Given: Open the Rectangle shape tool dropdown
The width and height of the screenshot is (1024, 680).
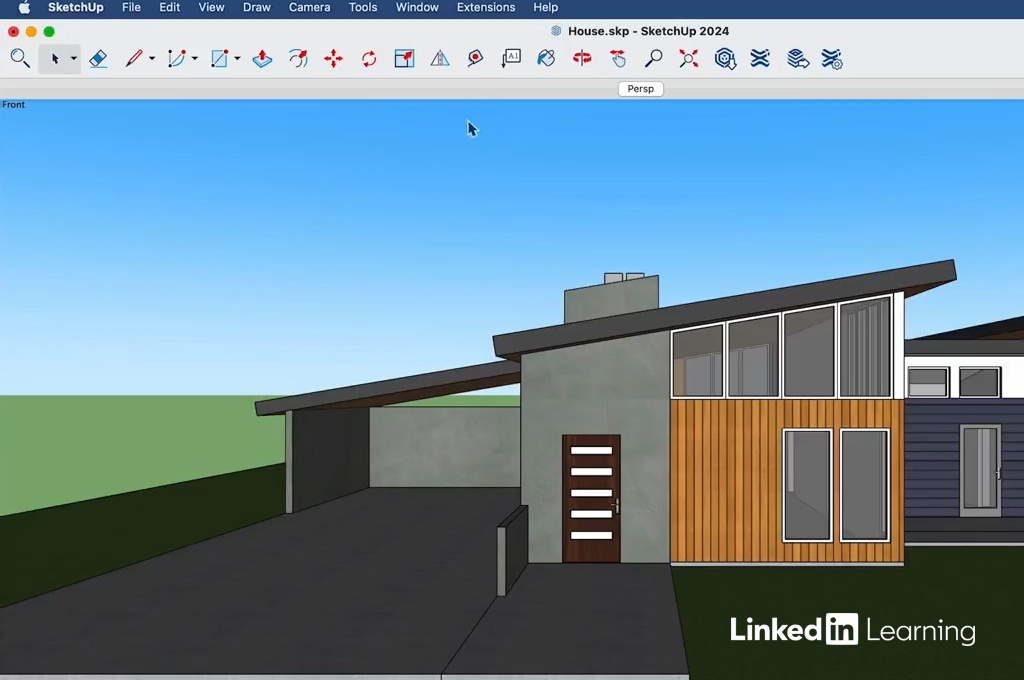Looking at the screenshot, I should [237, 59].
